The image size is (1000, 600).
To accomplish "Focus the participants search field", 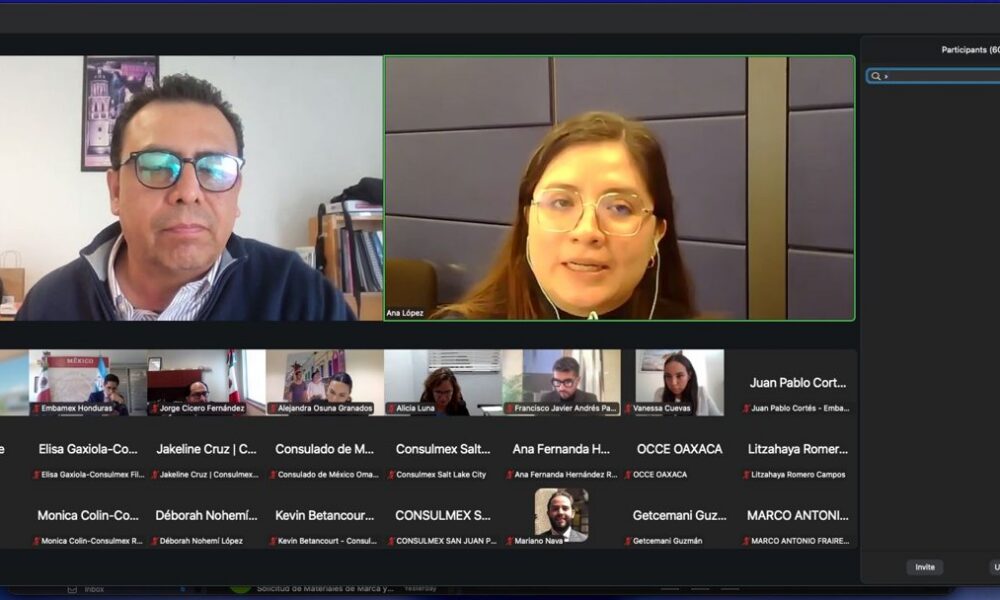I will (933, 77).
